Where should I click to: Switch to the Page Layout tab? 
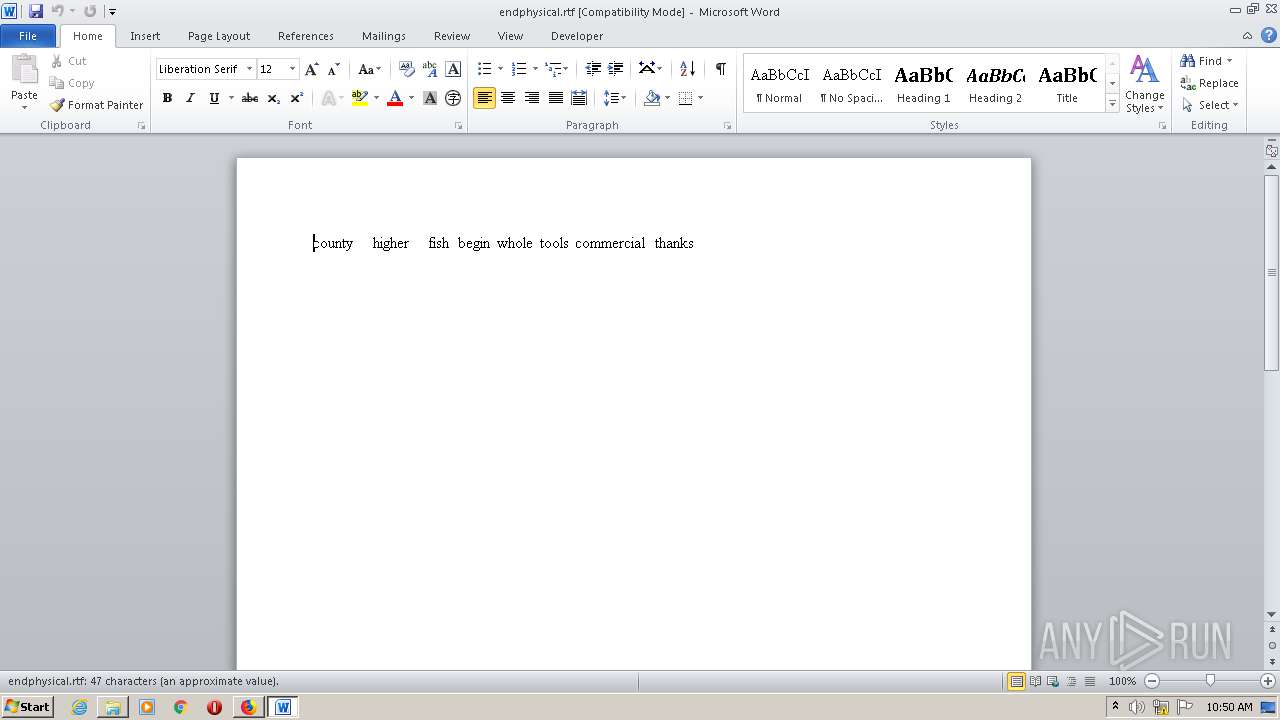(219, 36)
